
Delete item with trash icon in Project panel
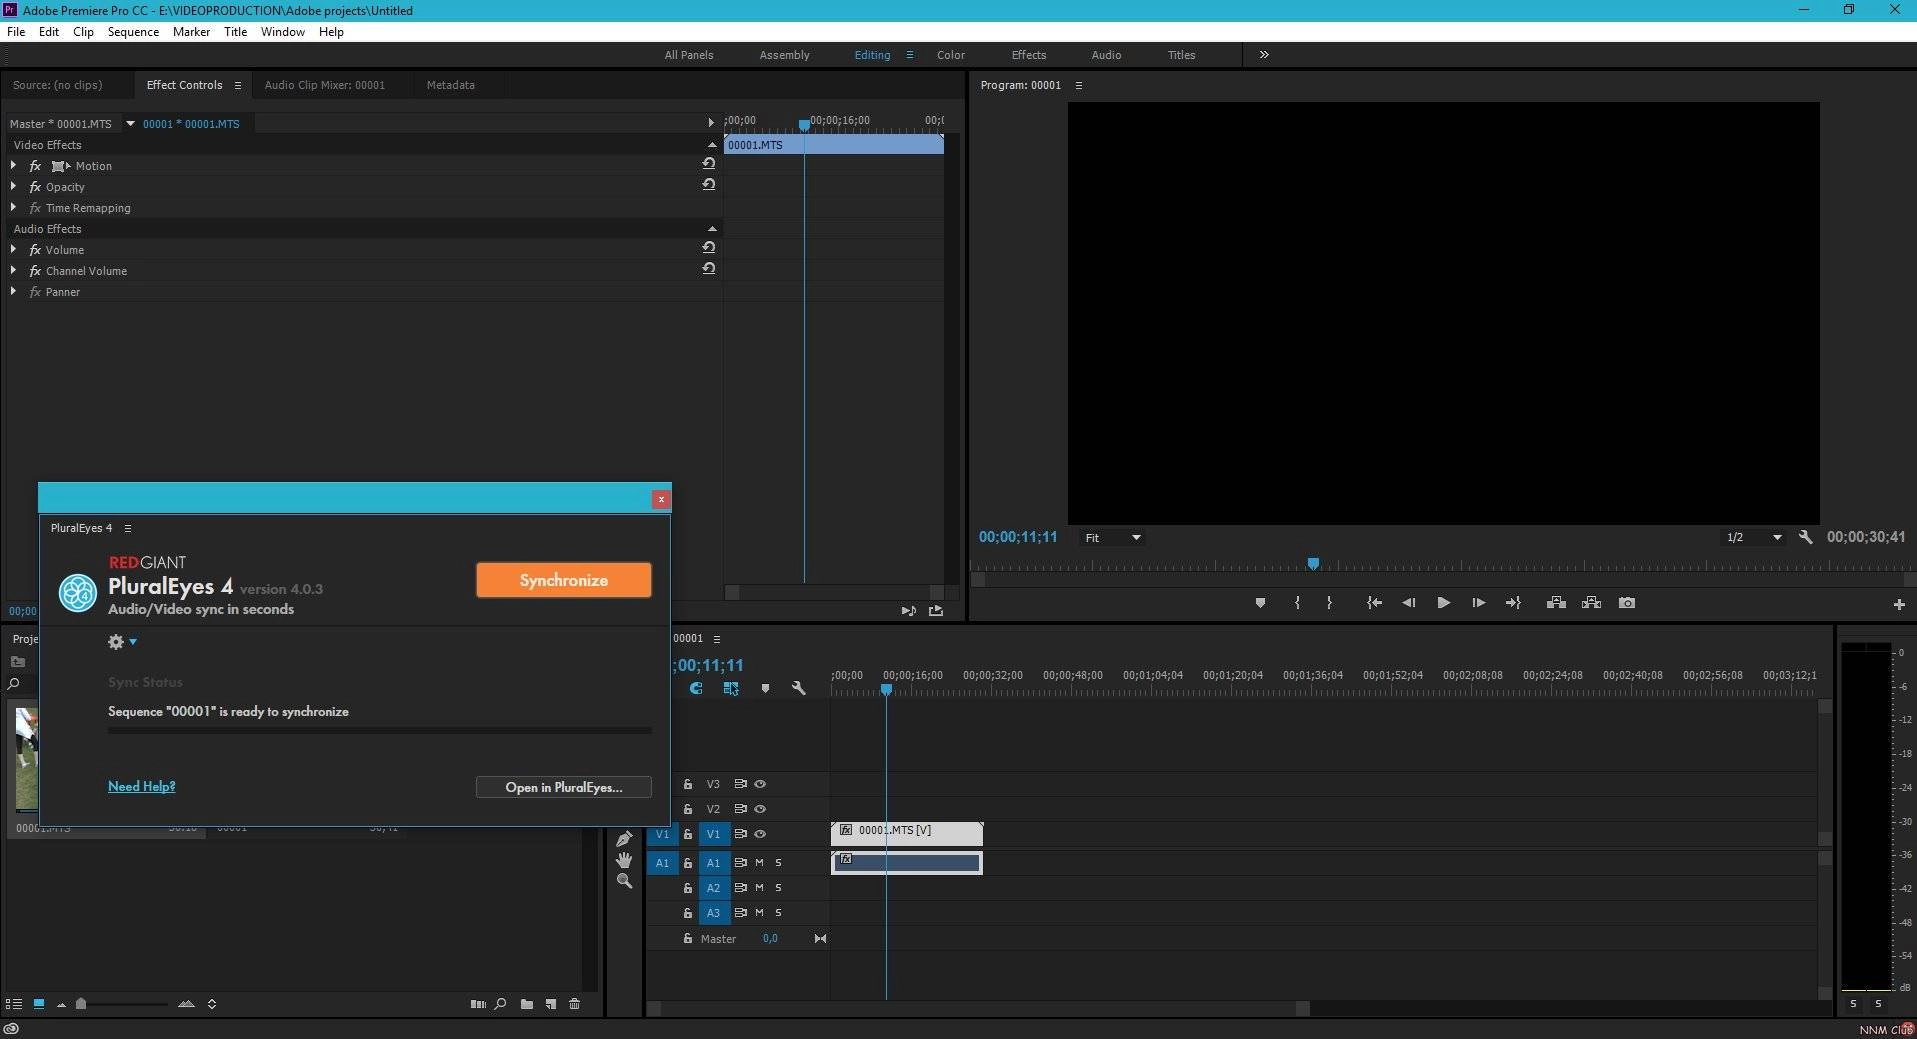coord(574,1004)
